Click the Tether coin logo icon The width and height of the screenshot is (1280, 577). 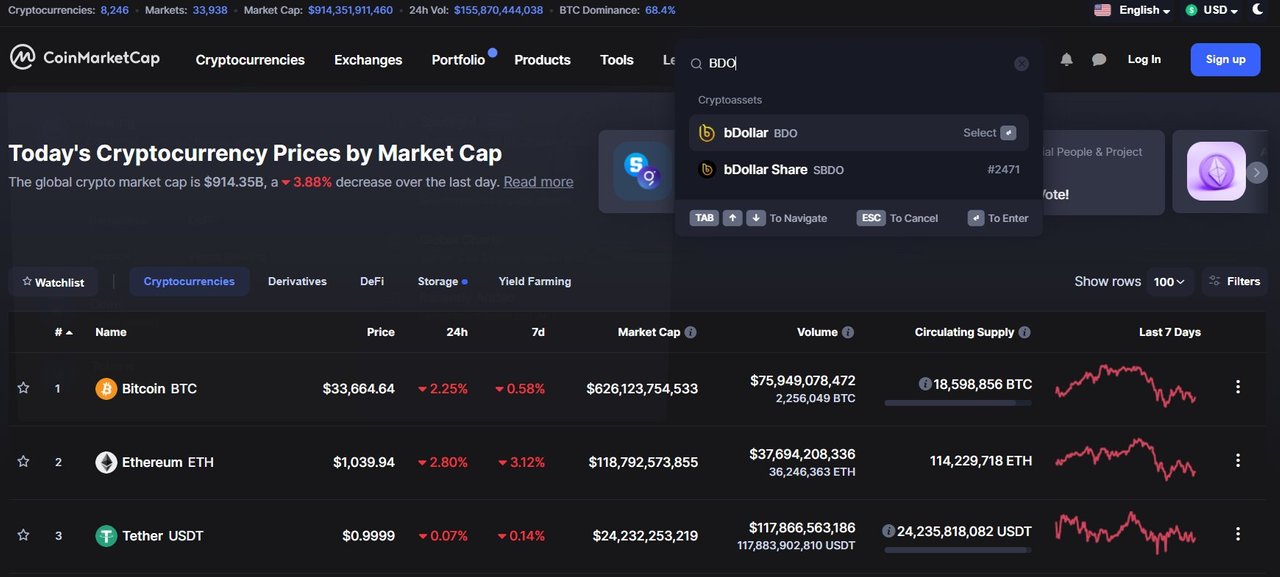coord(106,535)
